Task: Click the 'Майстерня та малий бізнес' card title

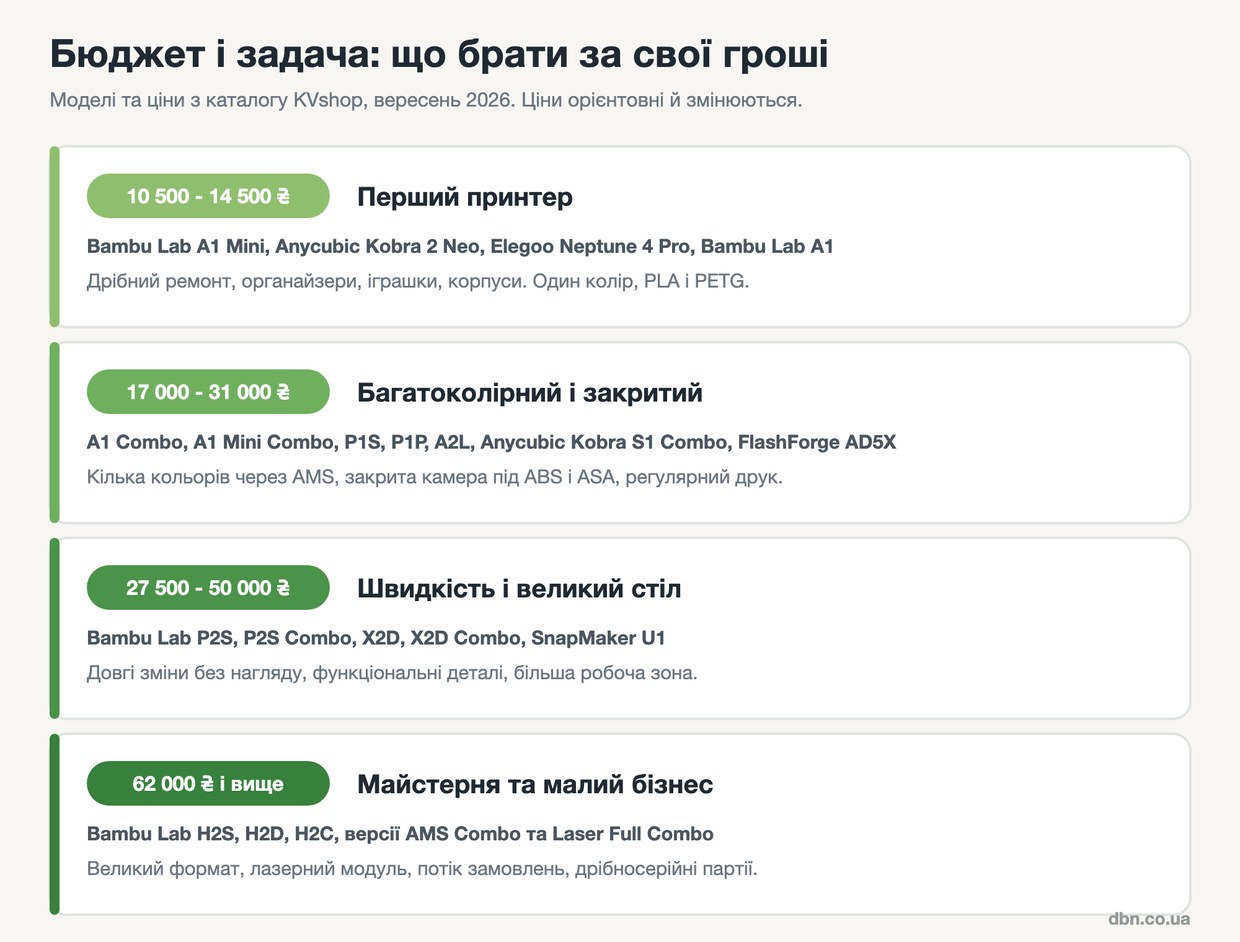Action: pos(535,785)
